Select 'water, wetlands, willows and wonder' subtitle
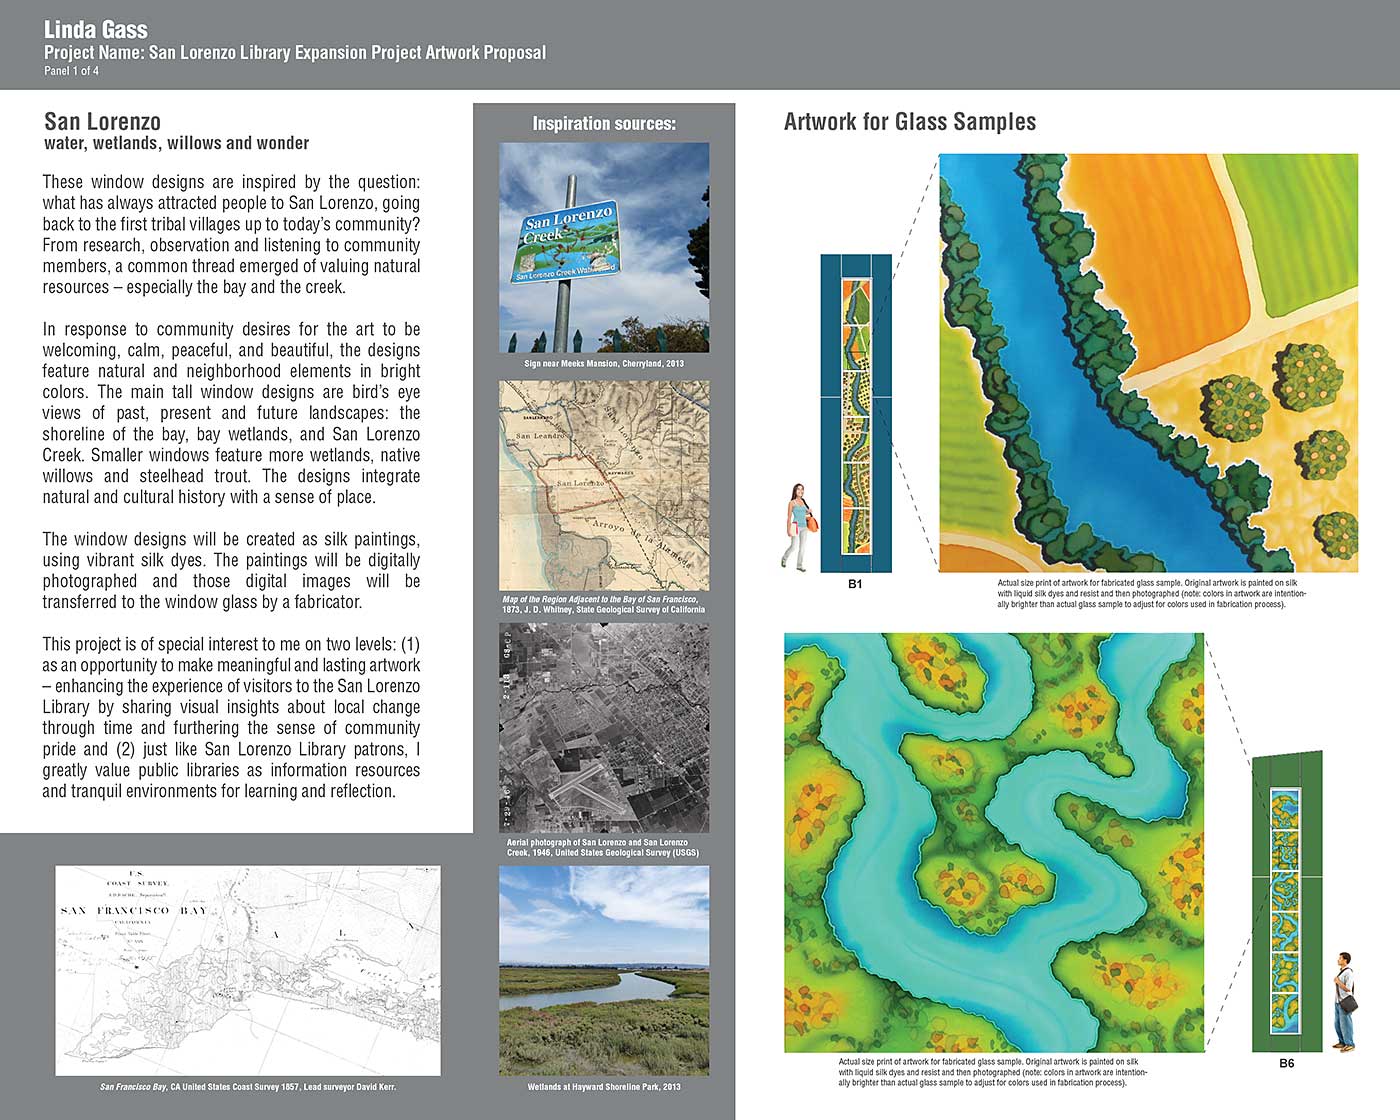The image size is (1400, 1120). click(176, 143)
